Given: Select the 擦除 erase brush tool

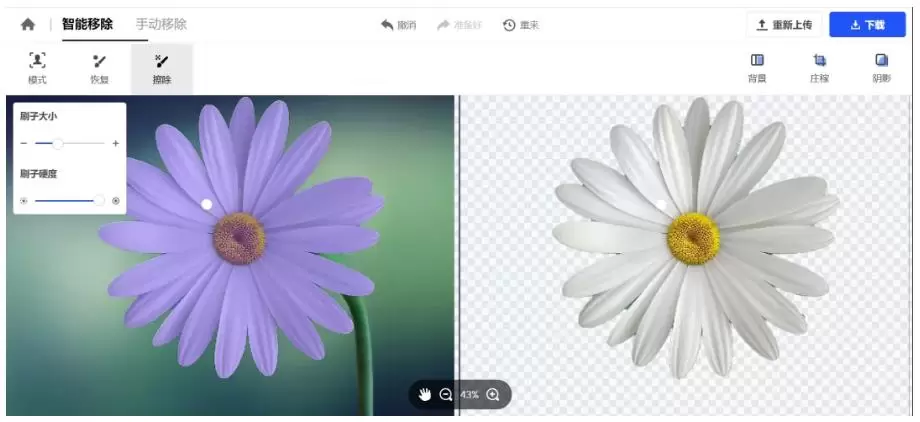Looking at the screenshot, I should [162, 68].
